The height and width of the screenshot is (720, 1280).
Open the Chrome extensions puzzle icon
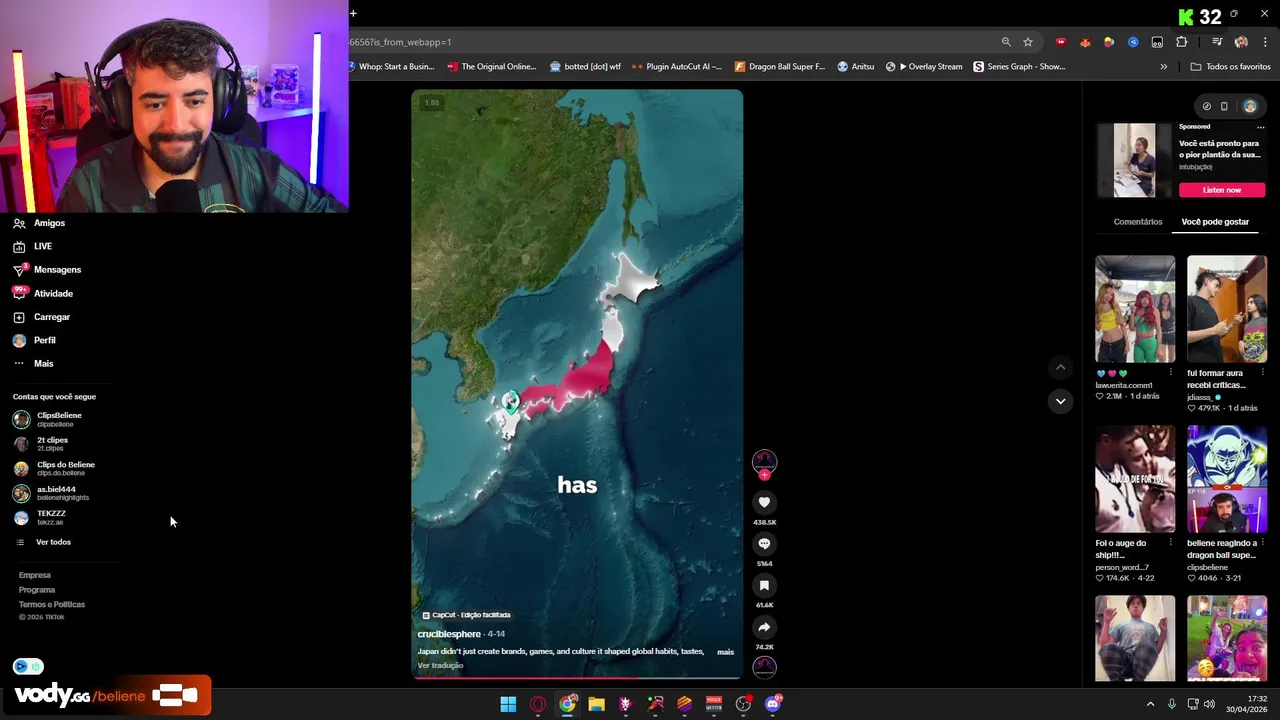point(1182,42)
